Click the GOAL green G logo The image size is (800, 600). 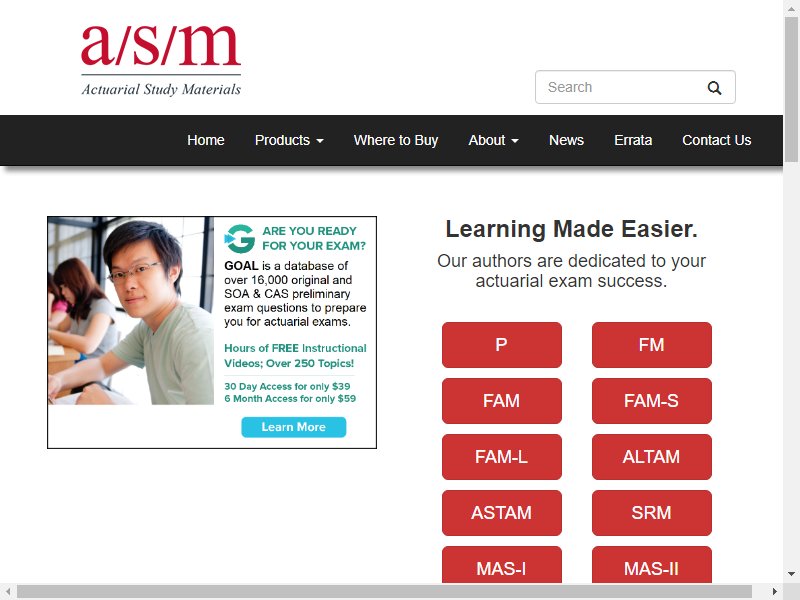click(x=239, y=238)
